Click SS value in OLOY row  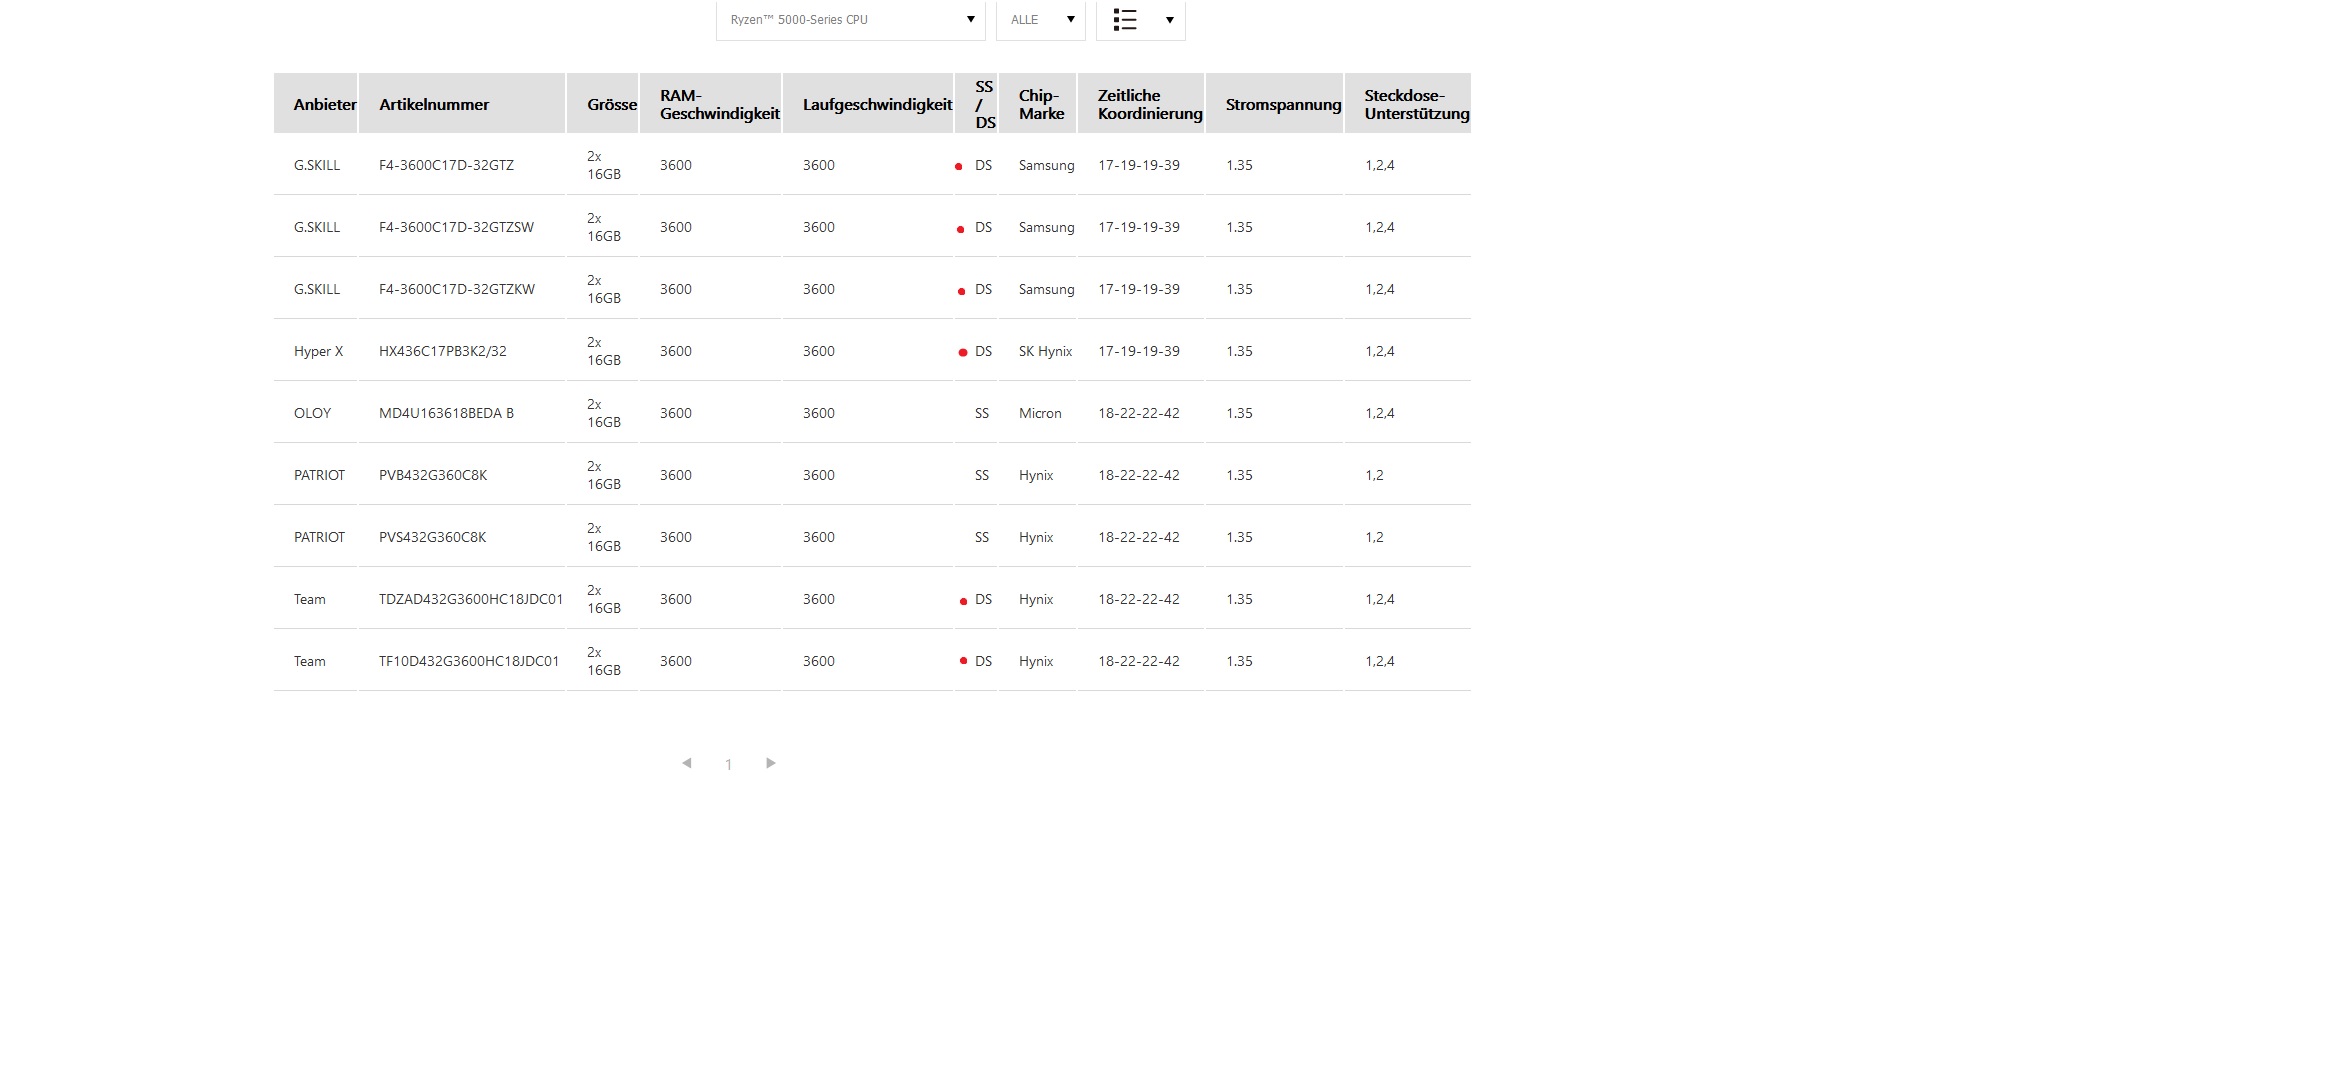click(982, 413)
